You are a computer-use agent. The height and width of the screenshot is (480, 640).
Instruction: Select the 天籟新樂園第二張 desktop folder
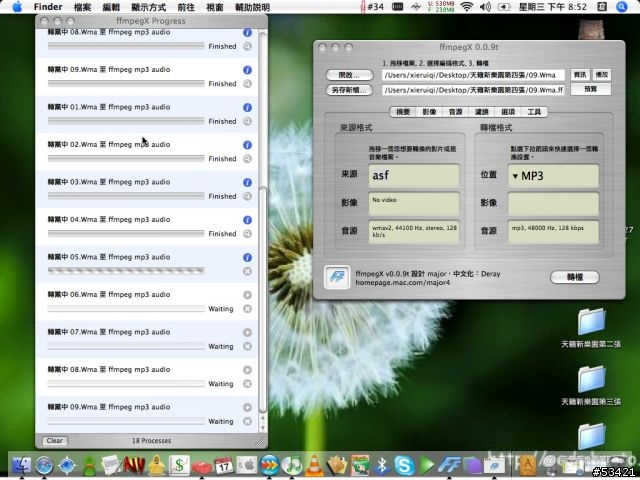click(591, 329)
